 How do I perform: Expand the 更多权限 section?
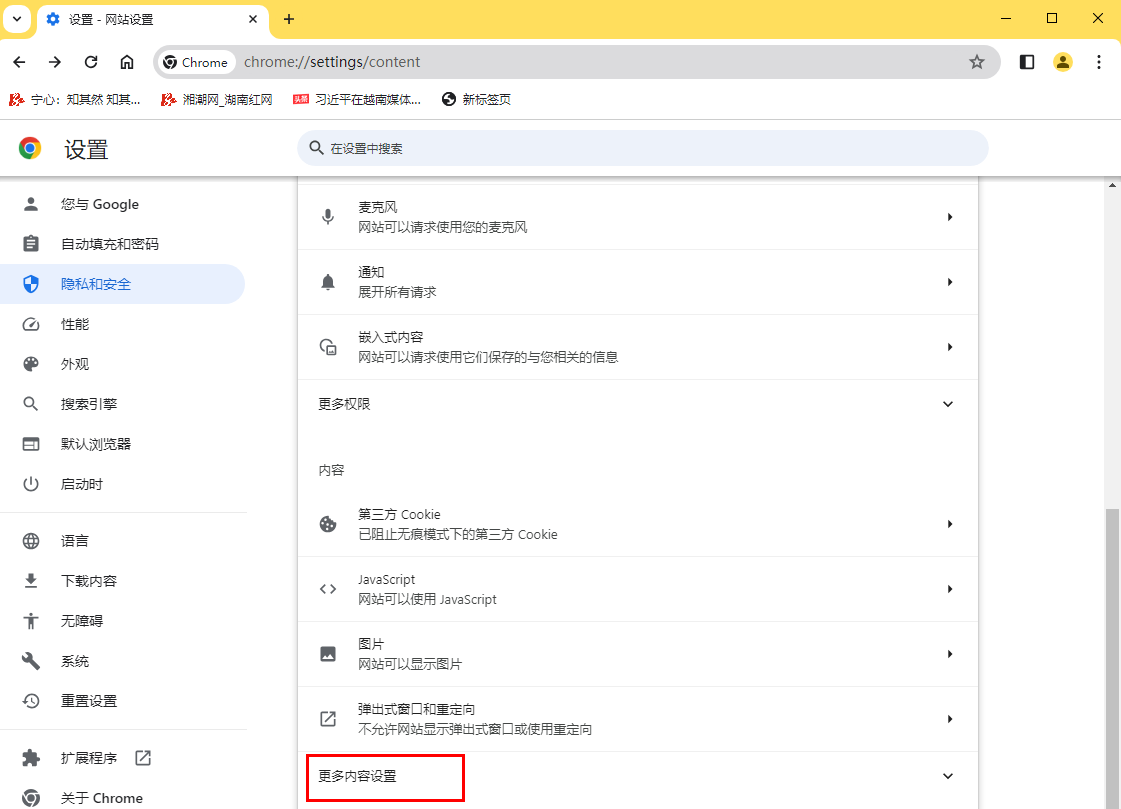(638, 404)
